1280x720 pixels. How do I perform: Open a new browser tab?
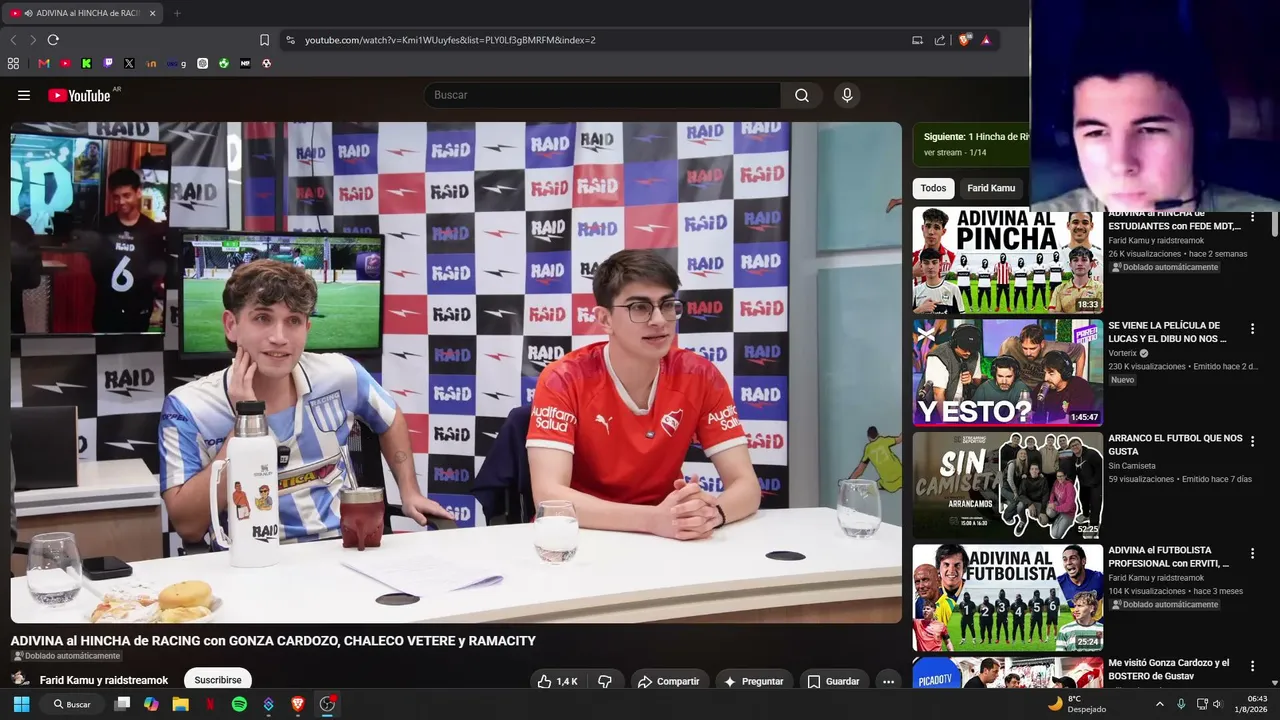click(x=177, y=13)
